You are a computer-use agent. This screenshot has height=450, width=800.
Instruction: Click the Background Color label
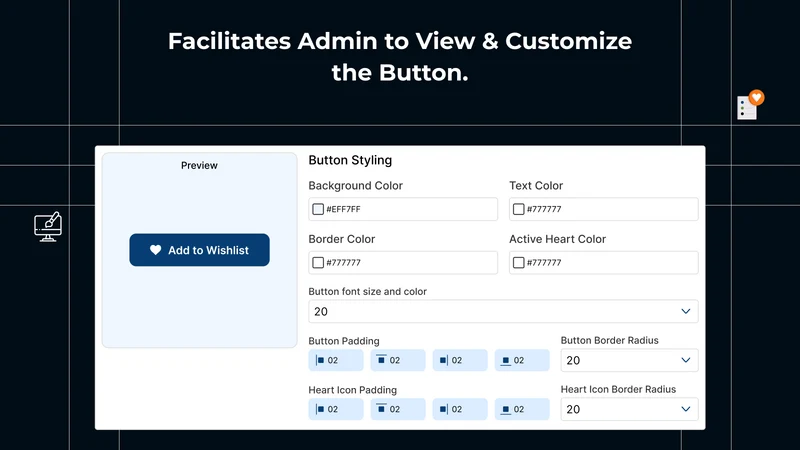click(356, 186)
